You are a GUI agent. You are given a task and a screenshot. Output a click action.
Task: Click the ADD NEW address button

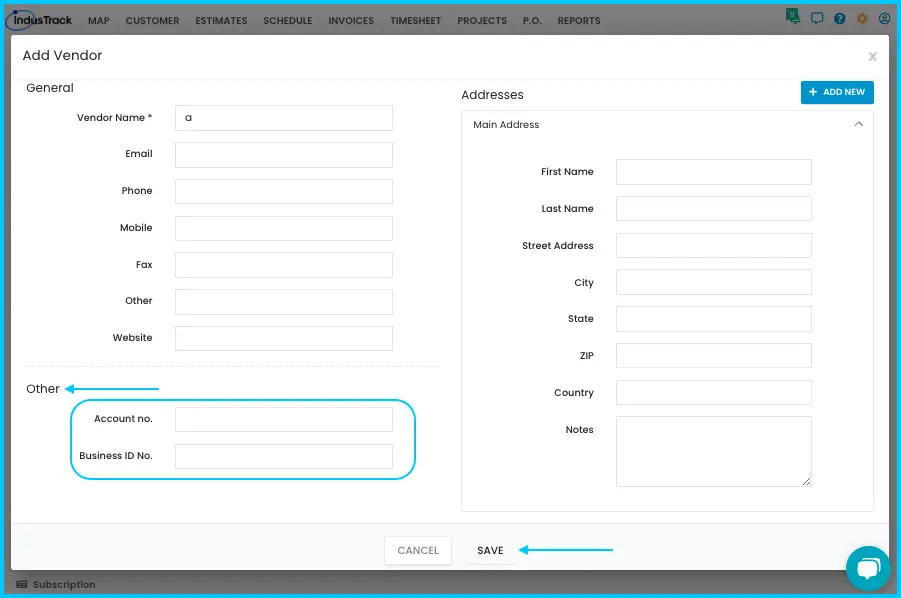pos(837,92)
